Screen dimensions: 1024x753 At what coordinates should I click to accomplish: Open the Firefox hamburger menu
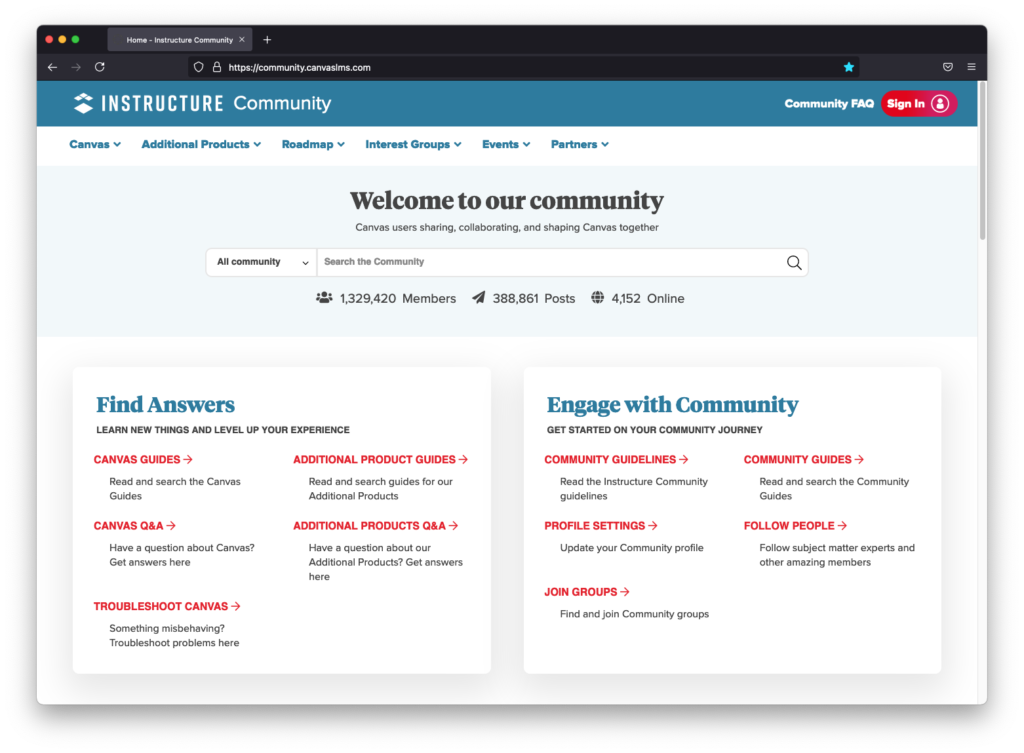[971, 67]
